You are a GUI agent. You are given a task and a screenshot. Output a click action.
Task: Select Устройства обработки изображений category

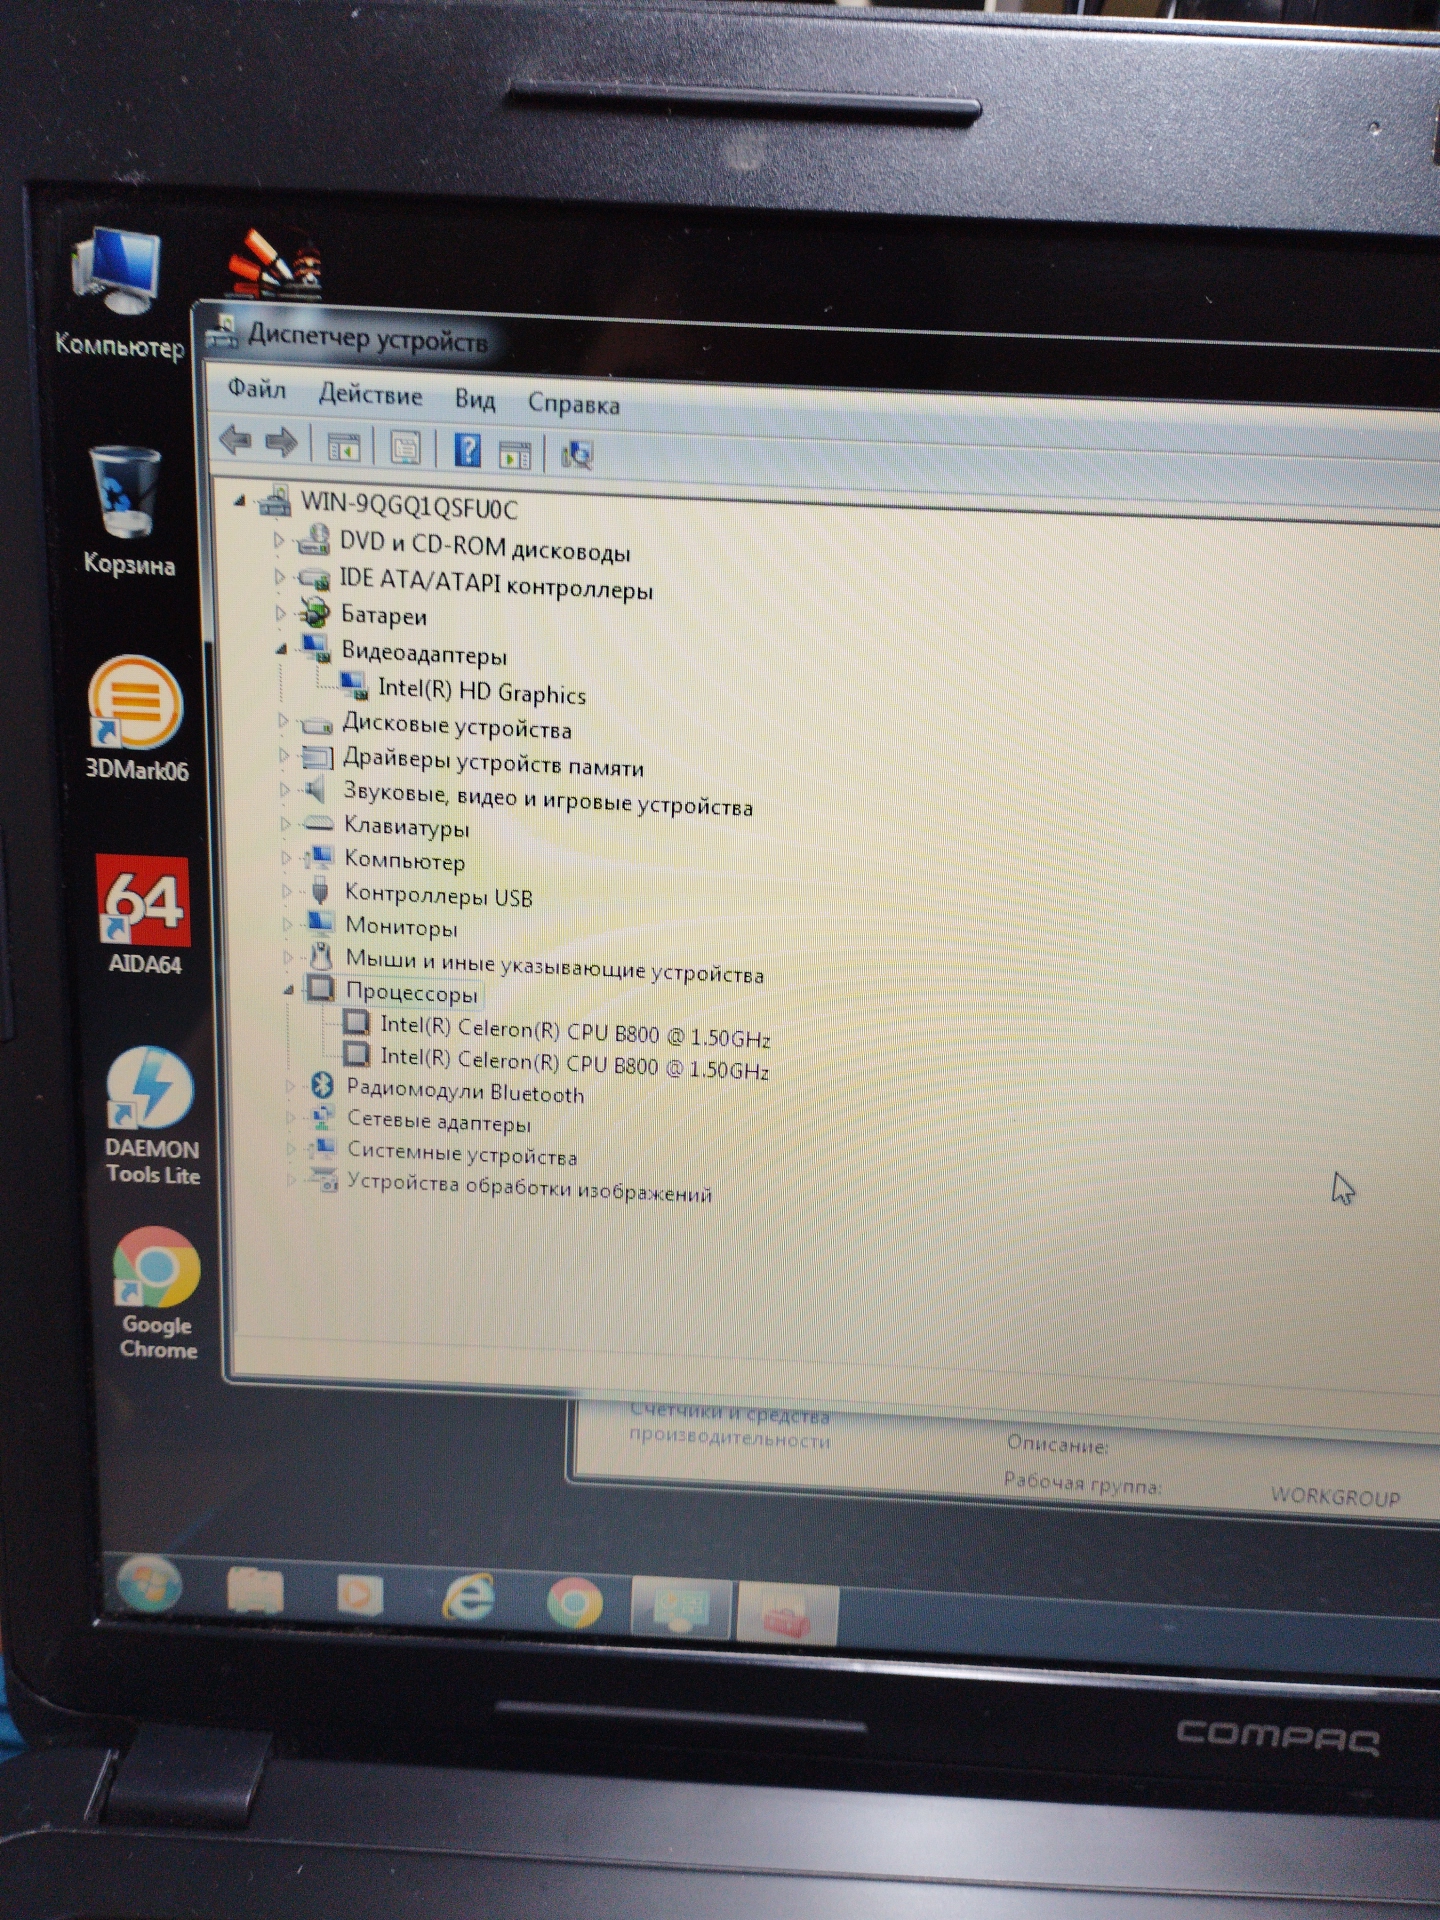pyautogui.click(x=529, y=1189)
